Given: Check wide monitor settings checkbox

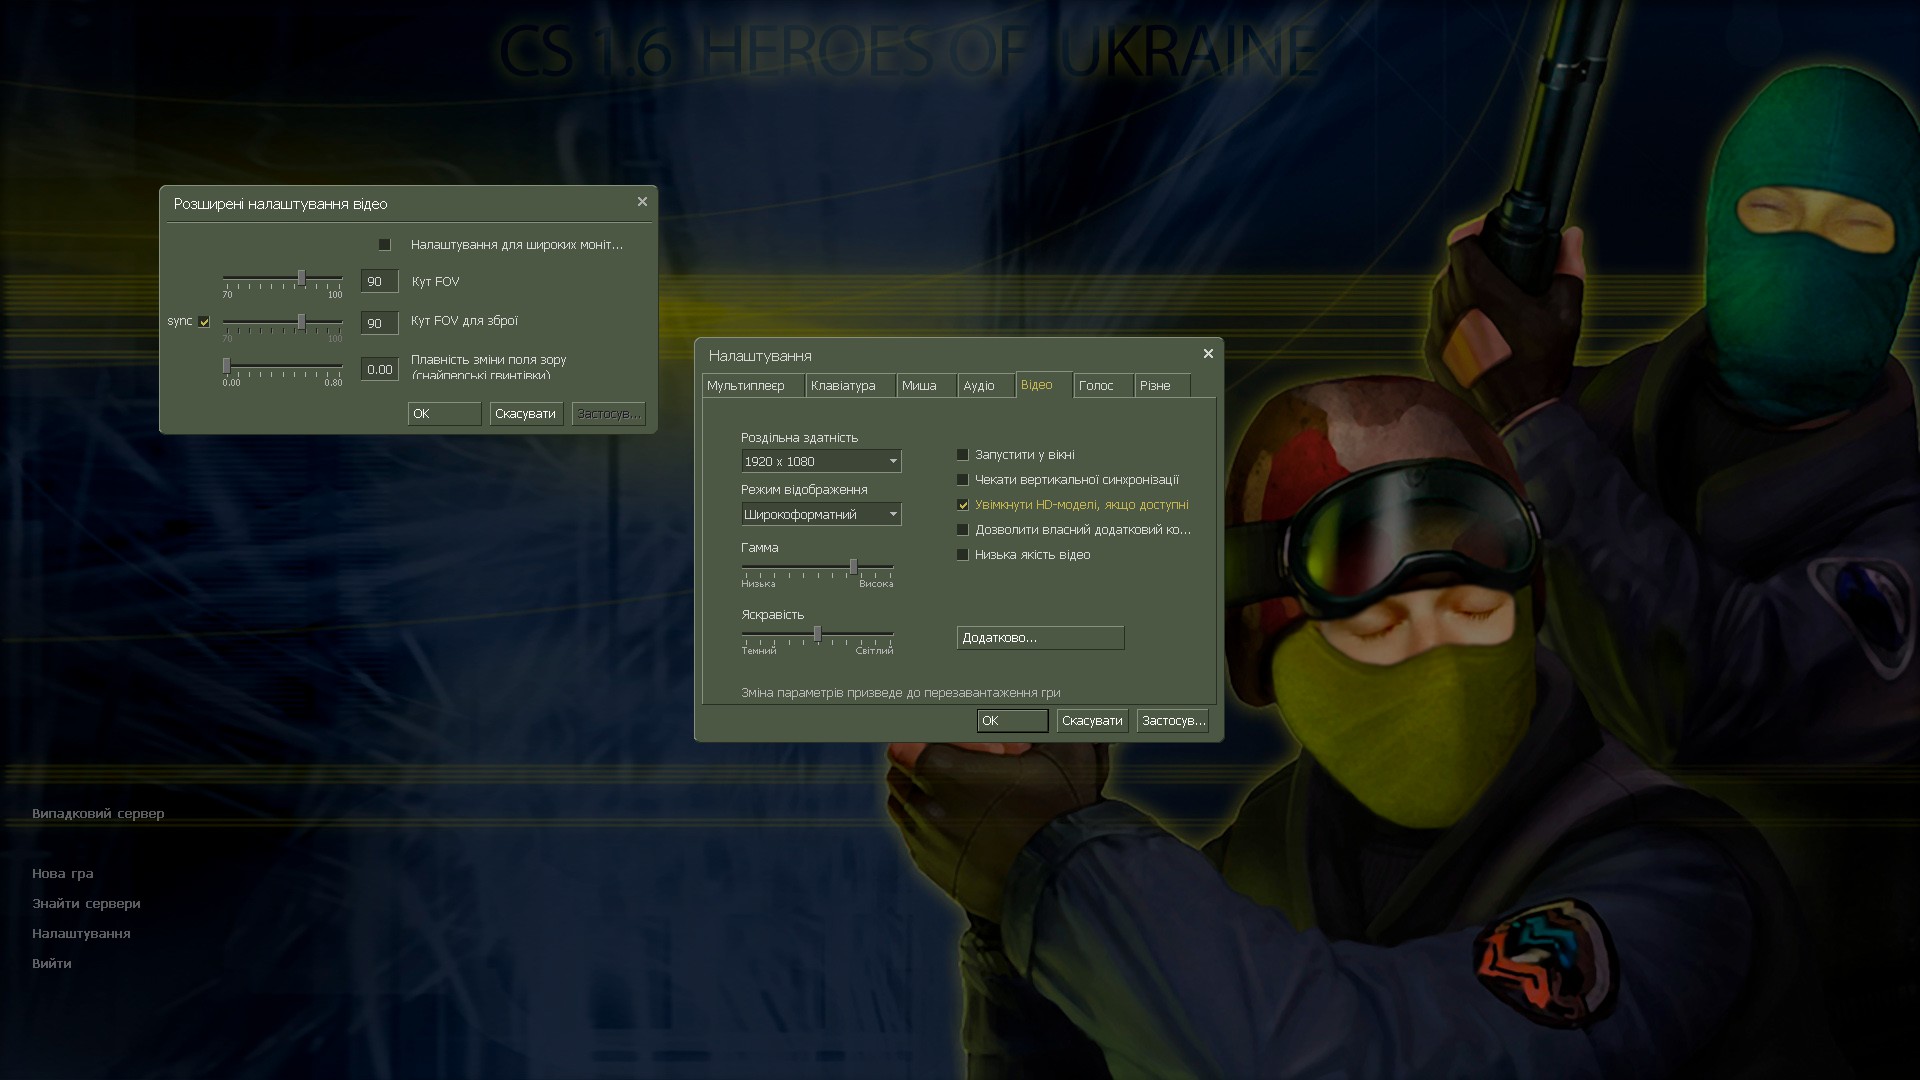Looking at the screenshot, I should tap(384, 245).
